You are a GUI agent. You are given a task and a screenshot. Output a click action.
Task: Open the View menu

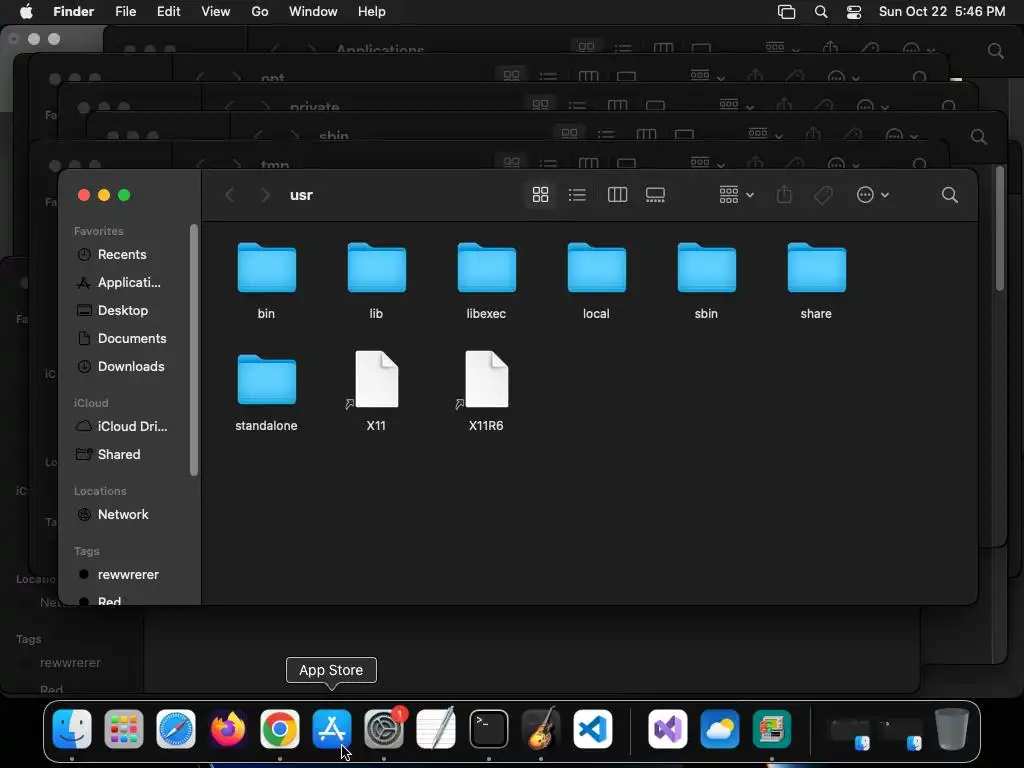point(216,12)
